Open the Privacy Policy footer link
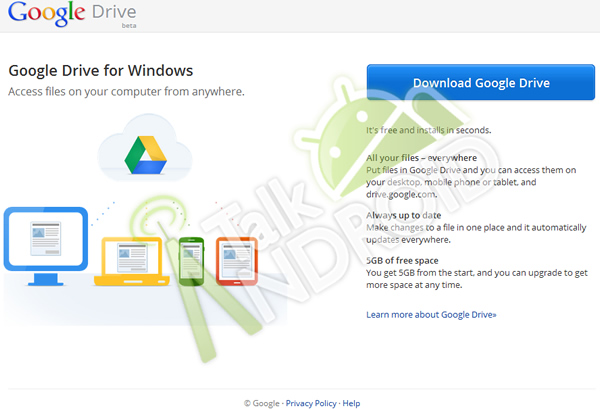Image resolution: width=600 pixels, height=409 pixels. click(x=311, y=403)
